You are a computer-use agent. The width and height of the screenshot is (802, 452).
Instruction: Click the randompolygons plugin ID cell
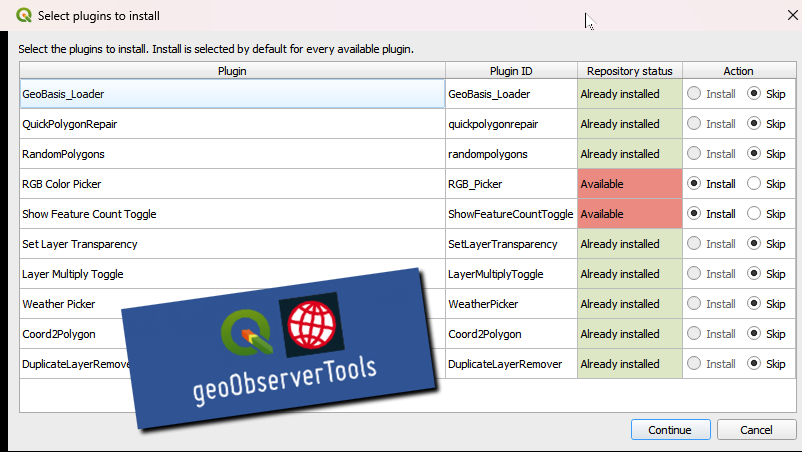pos(511,153)
